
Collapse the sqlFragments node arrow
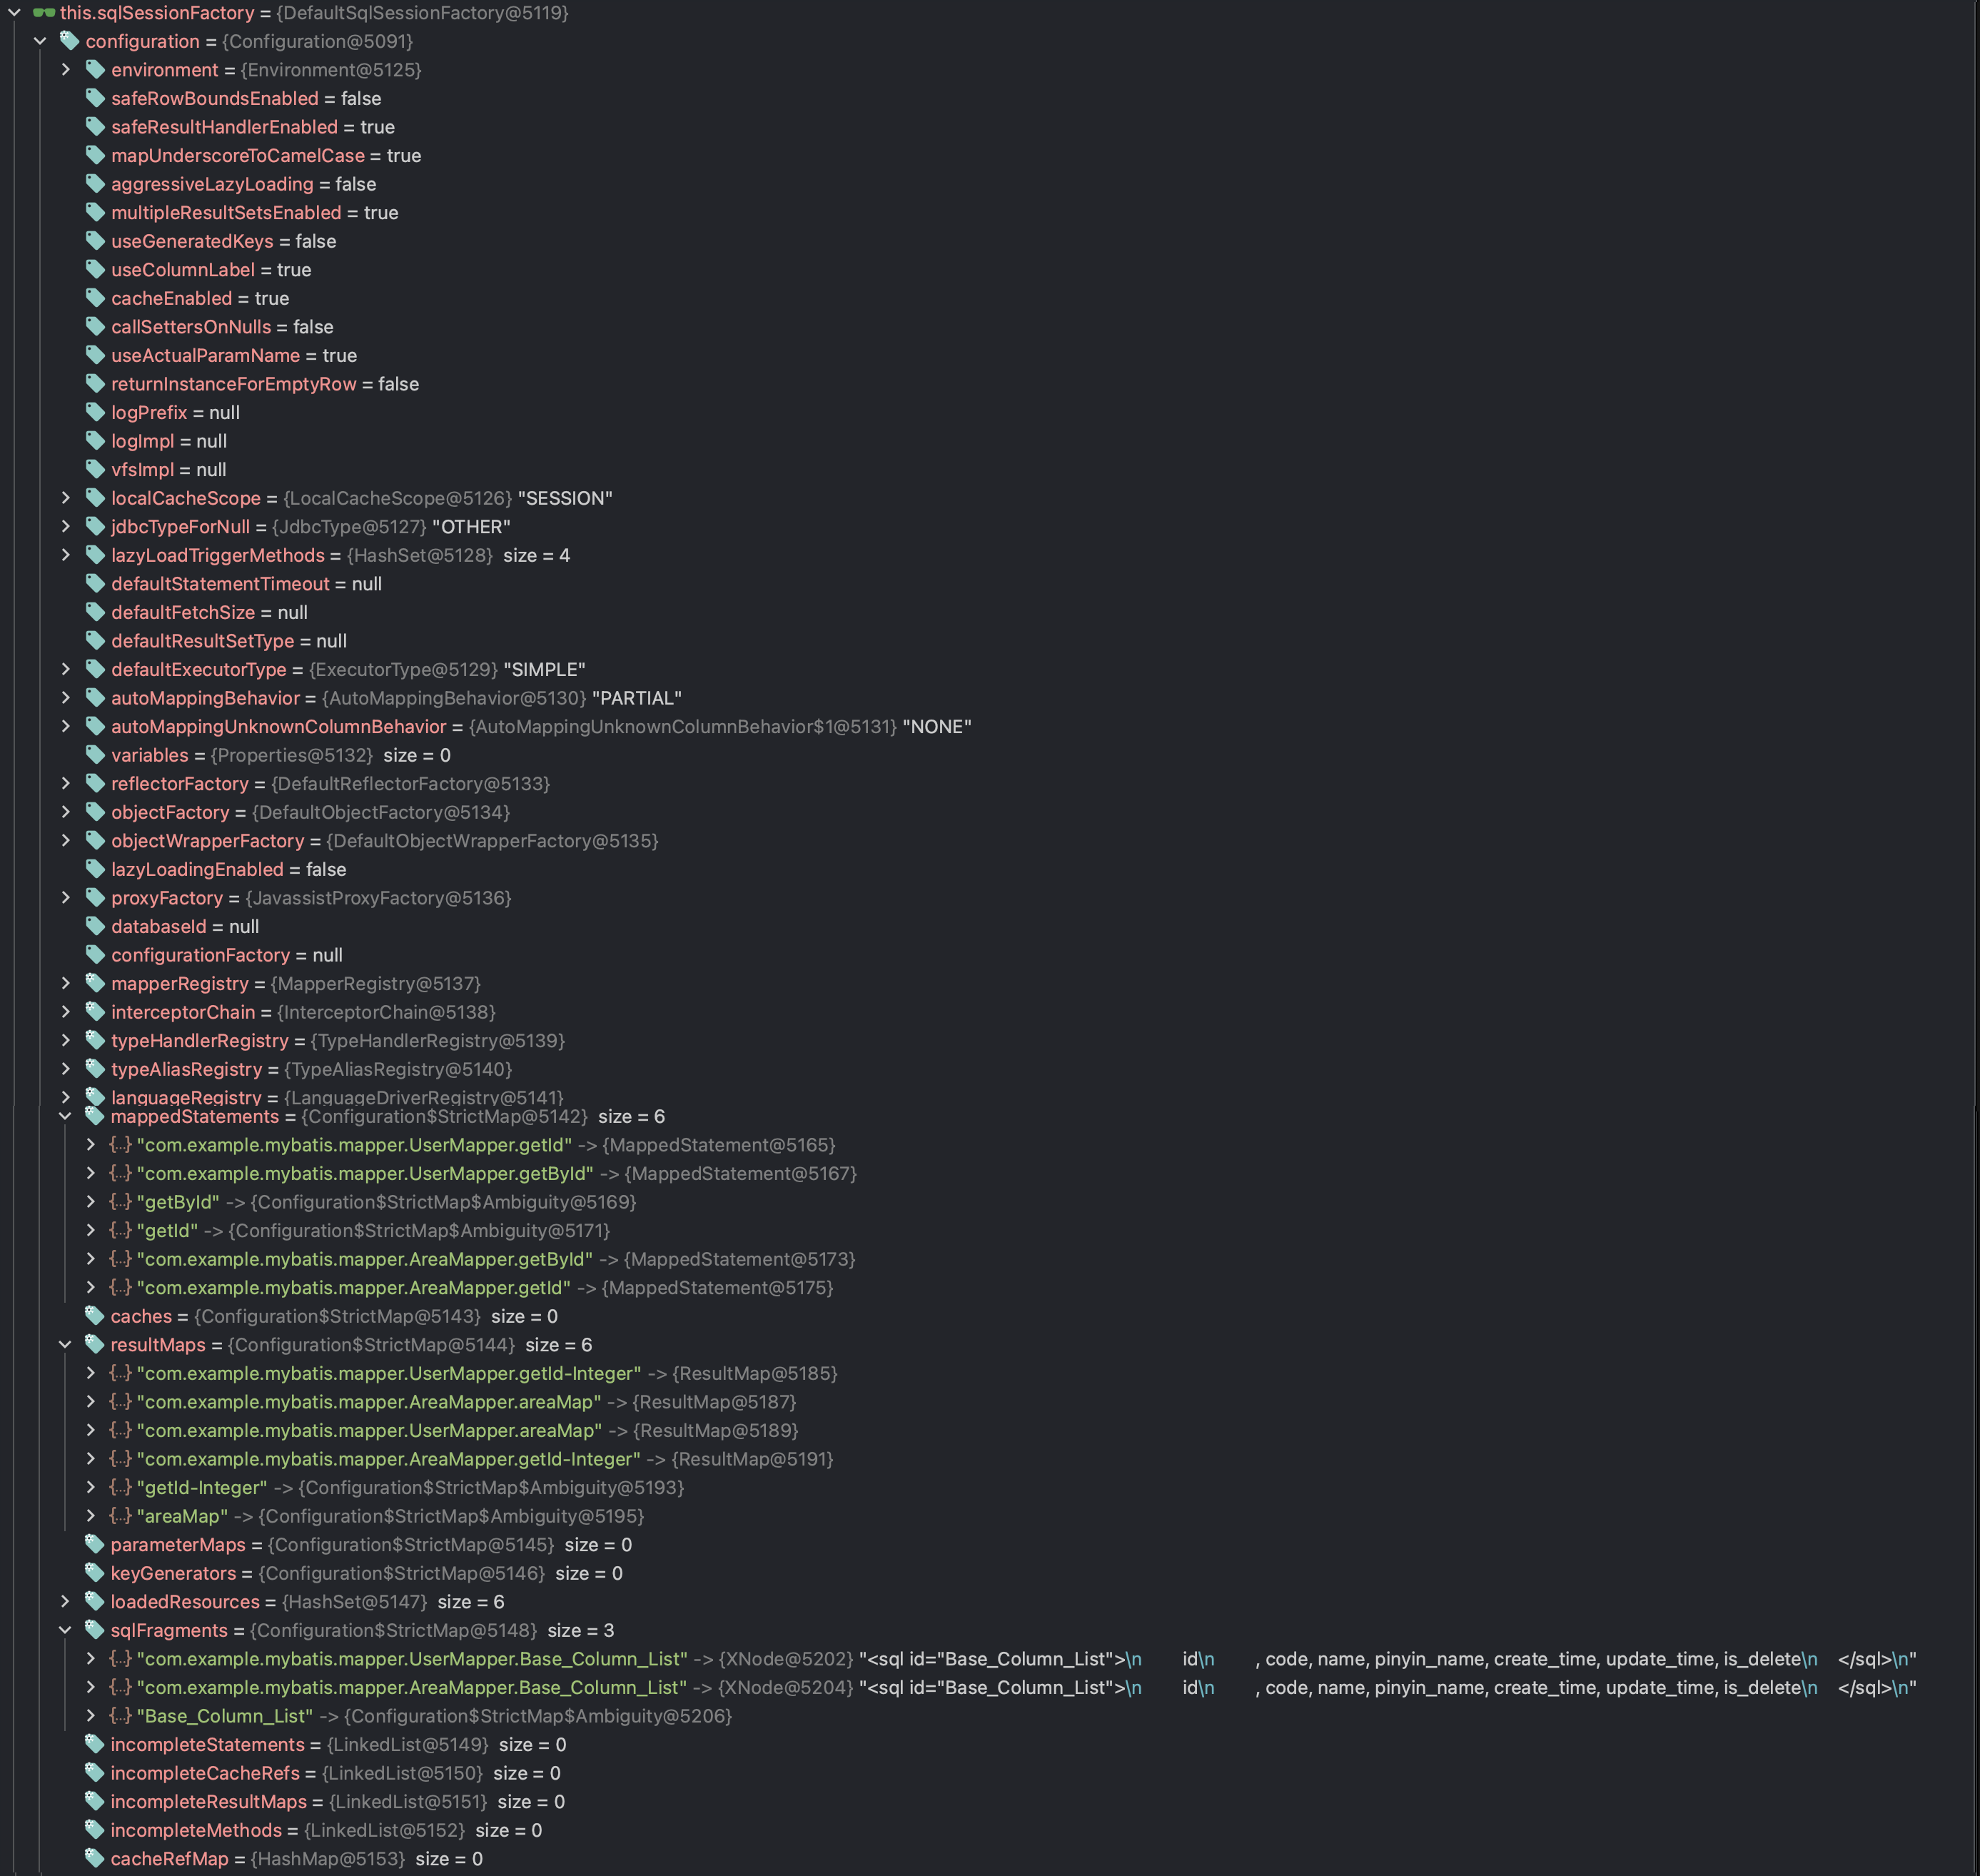click(x=65, y=1630)
